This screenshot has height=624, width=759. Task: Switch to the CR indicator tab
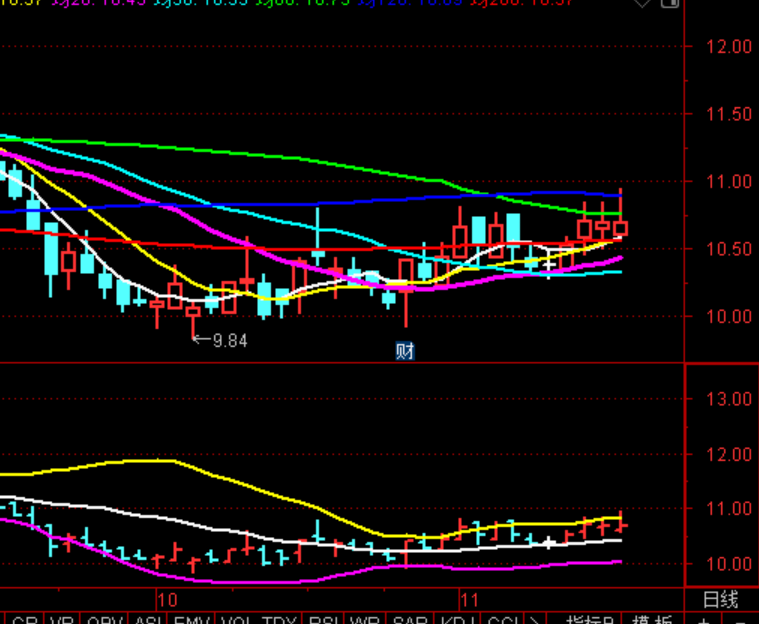pyautogui.click(x=24, y=619)
